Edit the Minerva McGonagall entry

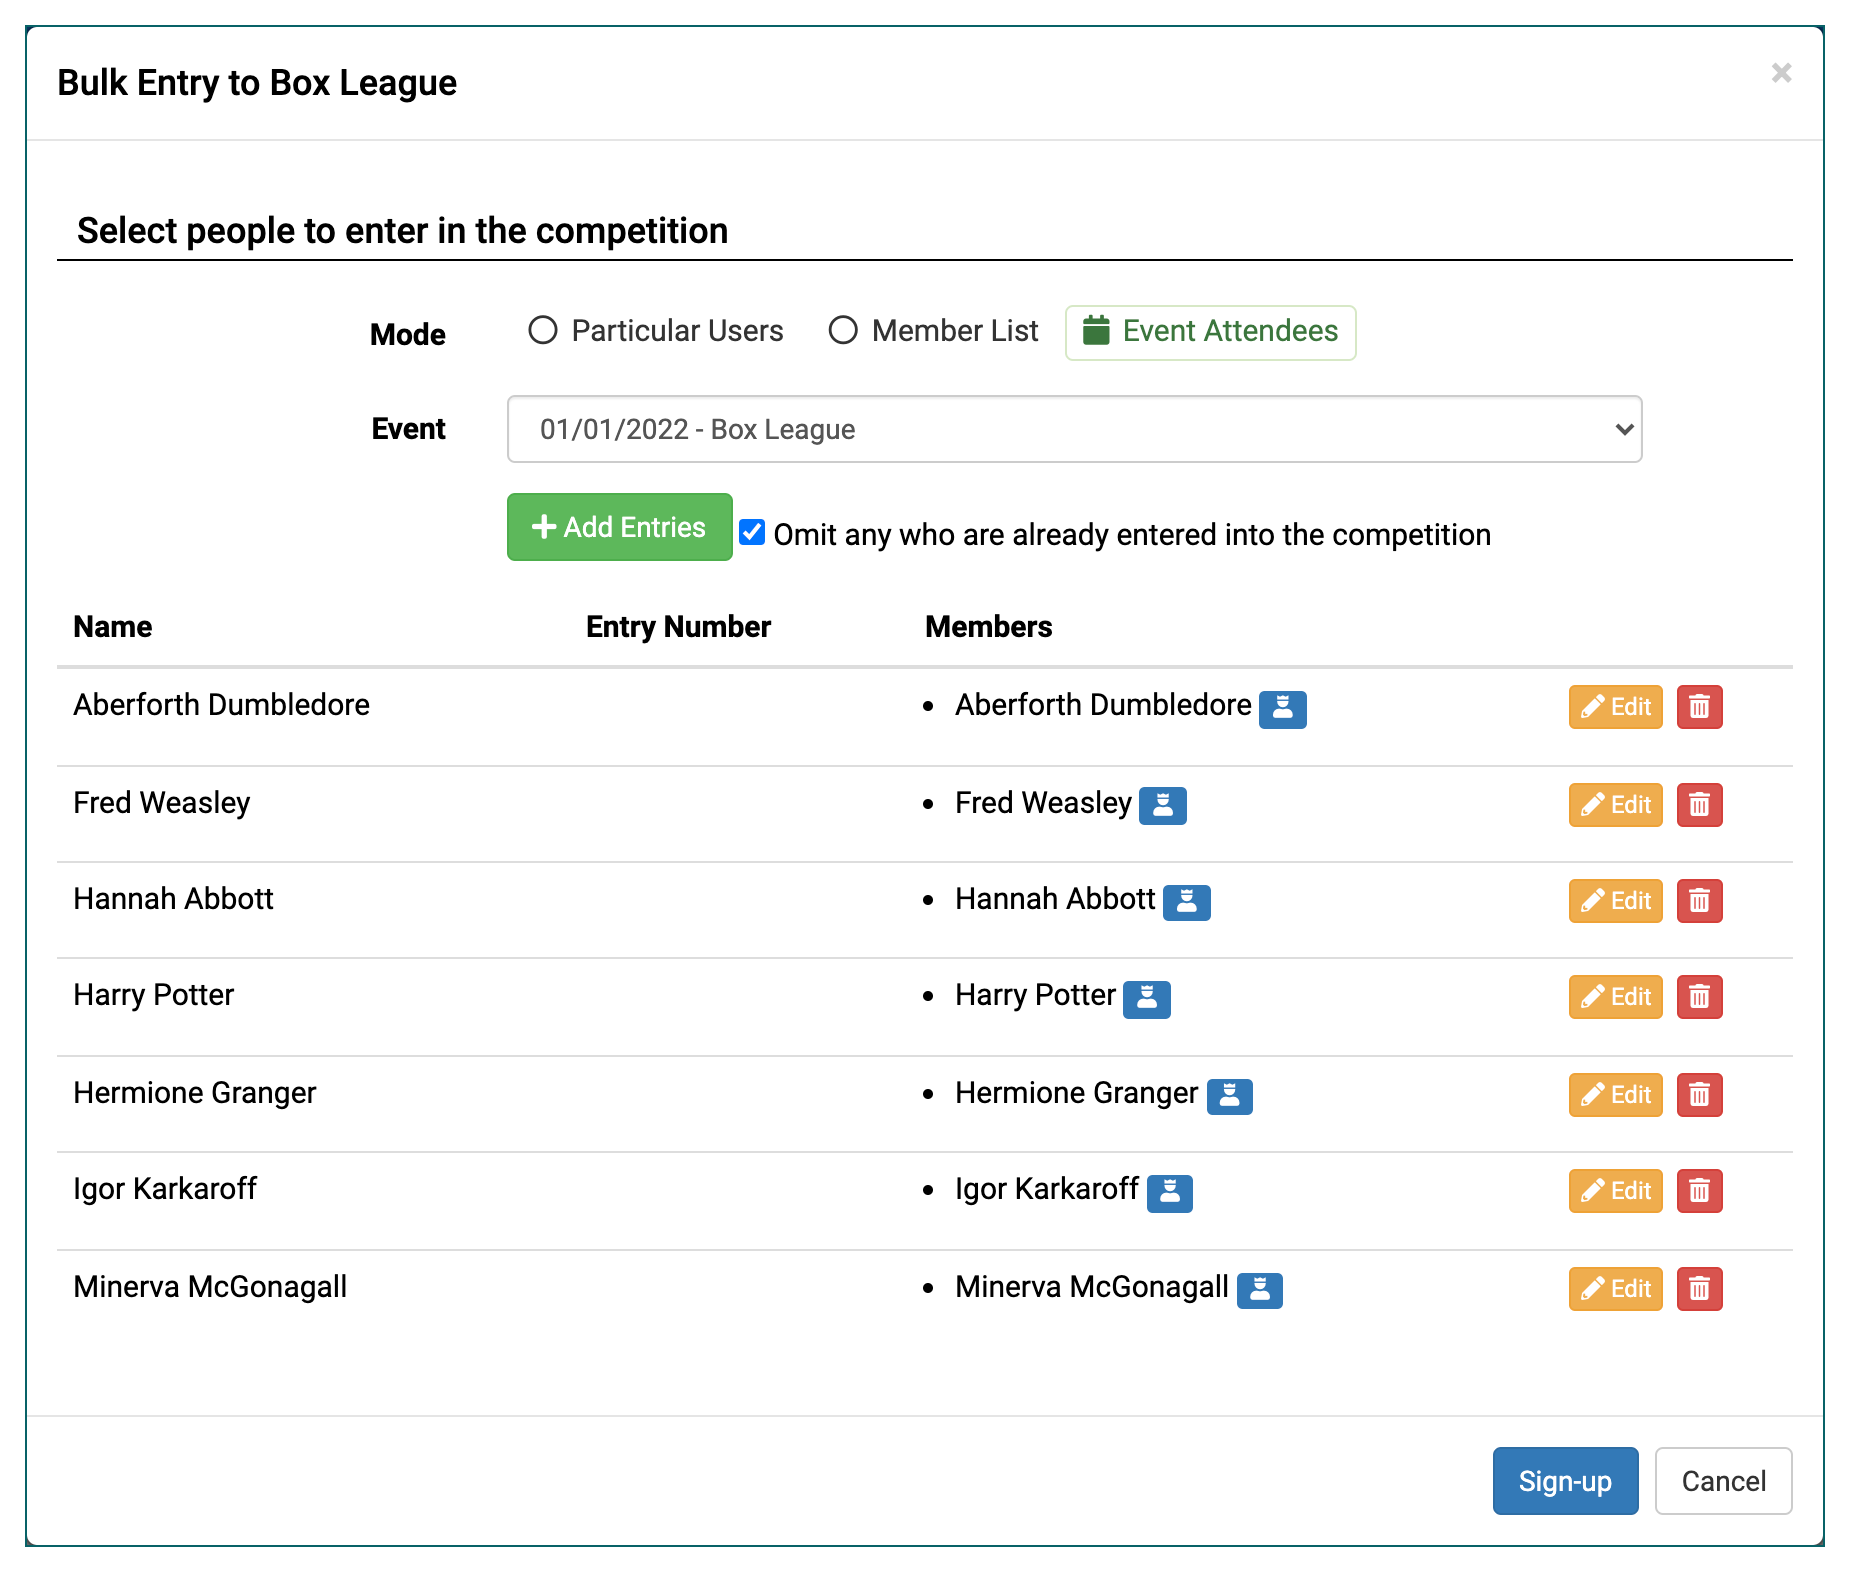coord(1615,1290)
